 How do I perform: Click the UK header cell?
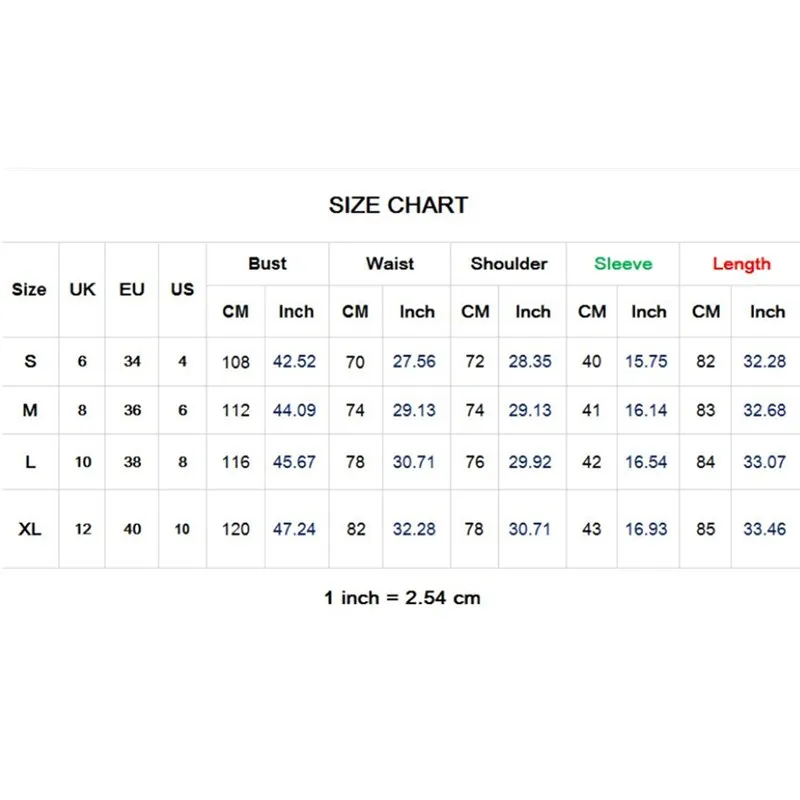coord(82,289)
